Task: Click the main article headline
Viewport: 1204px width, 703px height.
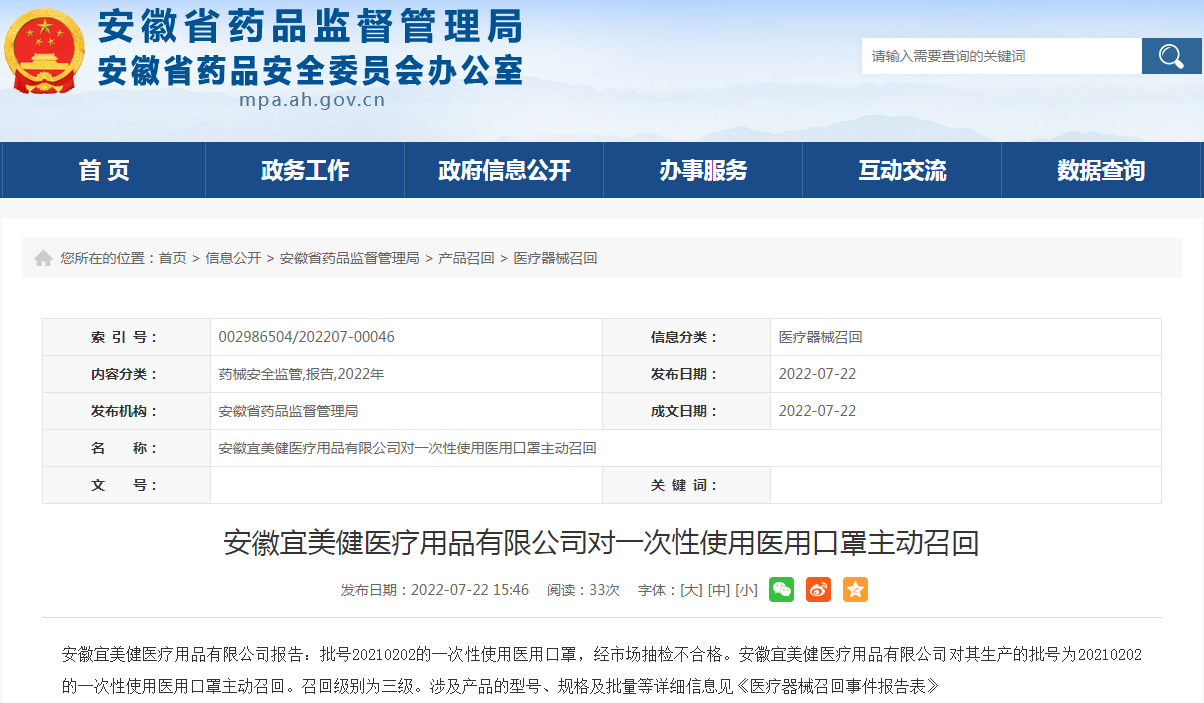Action: [x=601, y=543]
